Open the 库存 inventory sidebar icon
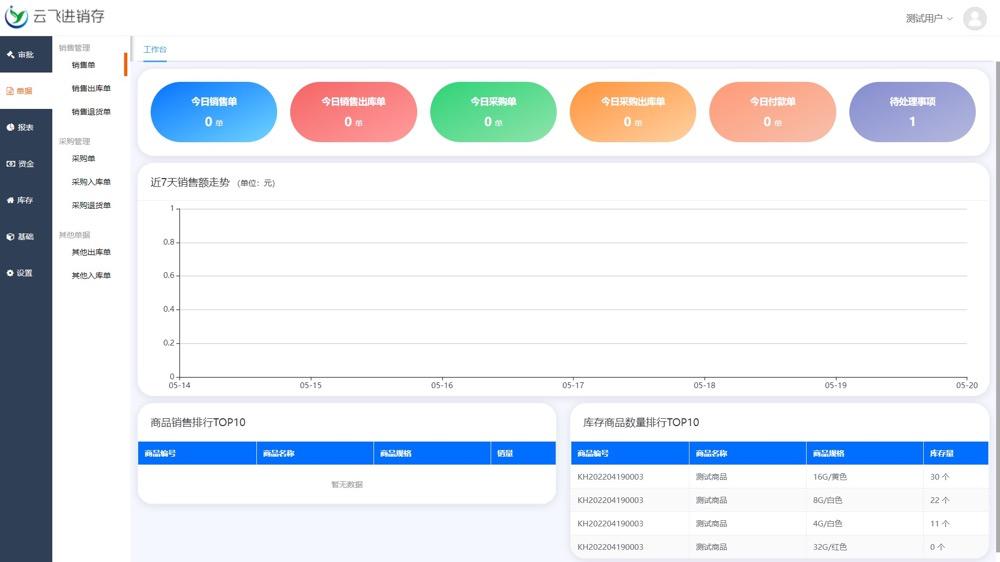This screenshot has height=562, width=1000. tap(11, 200)
